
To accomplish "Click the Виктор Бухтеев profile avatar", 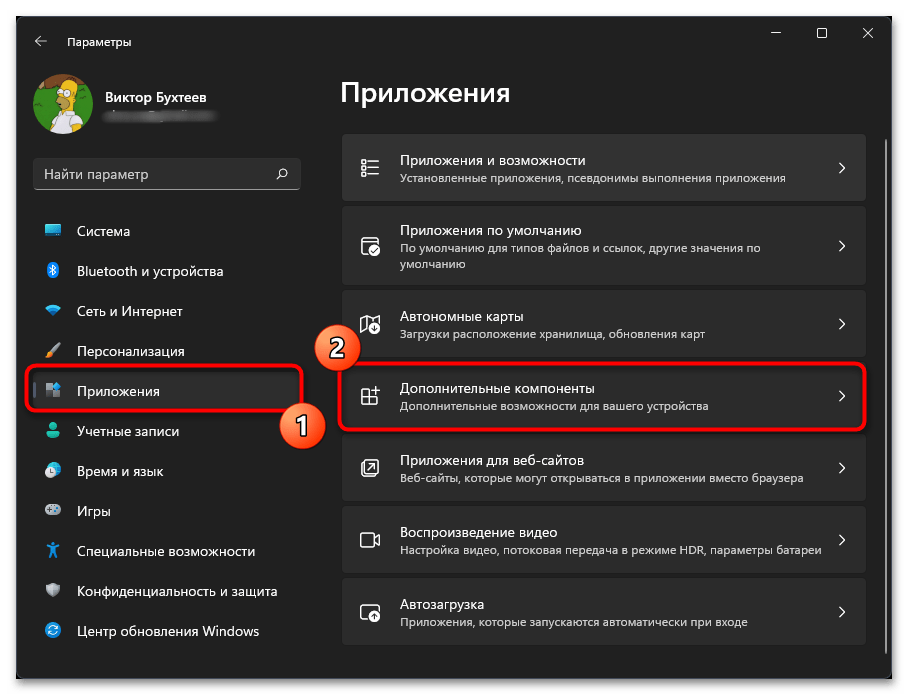I will pos(63,104).
